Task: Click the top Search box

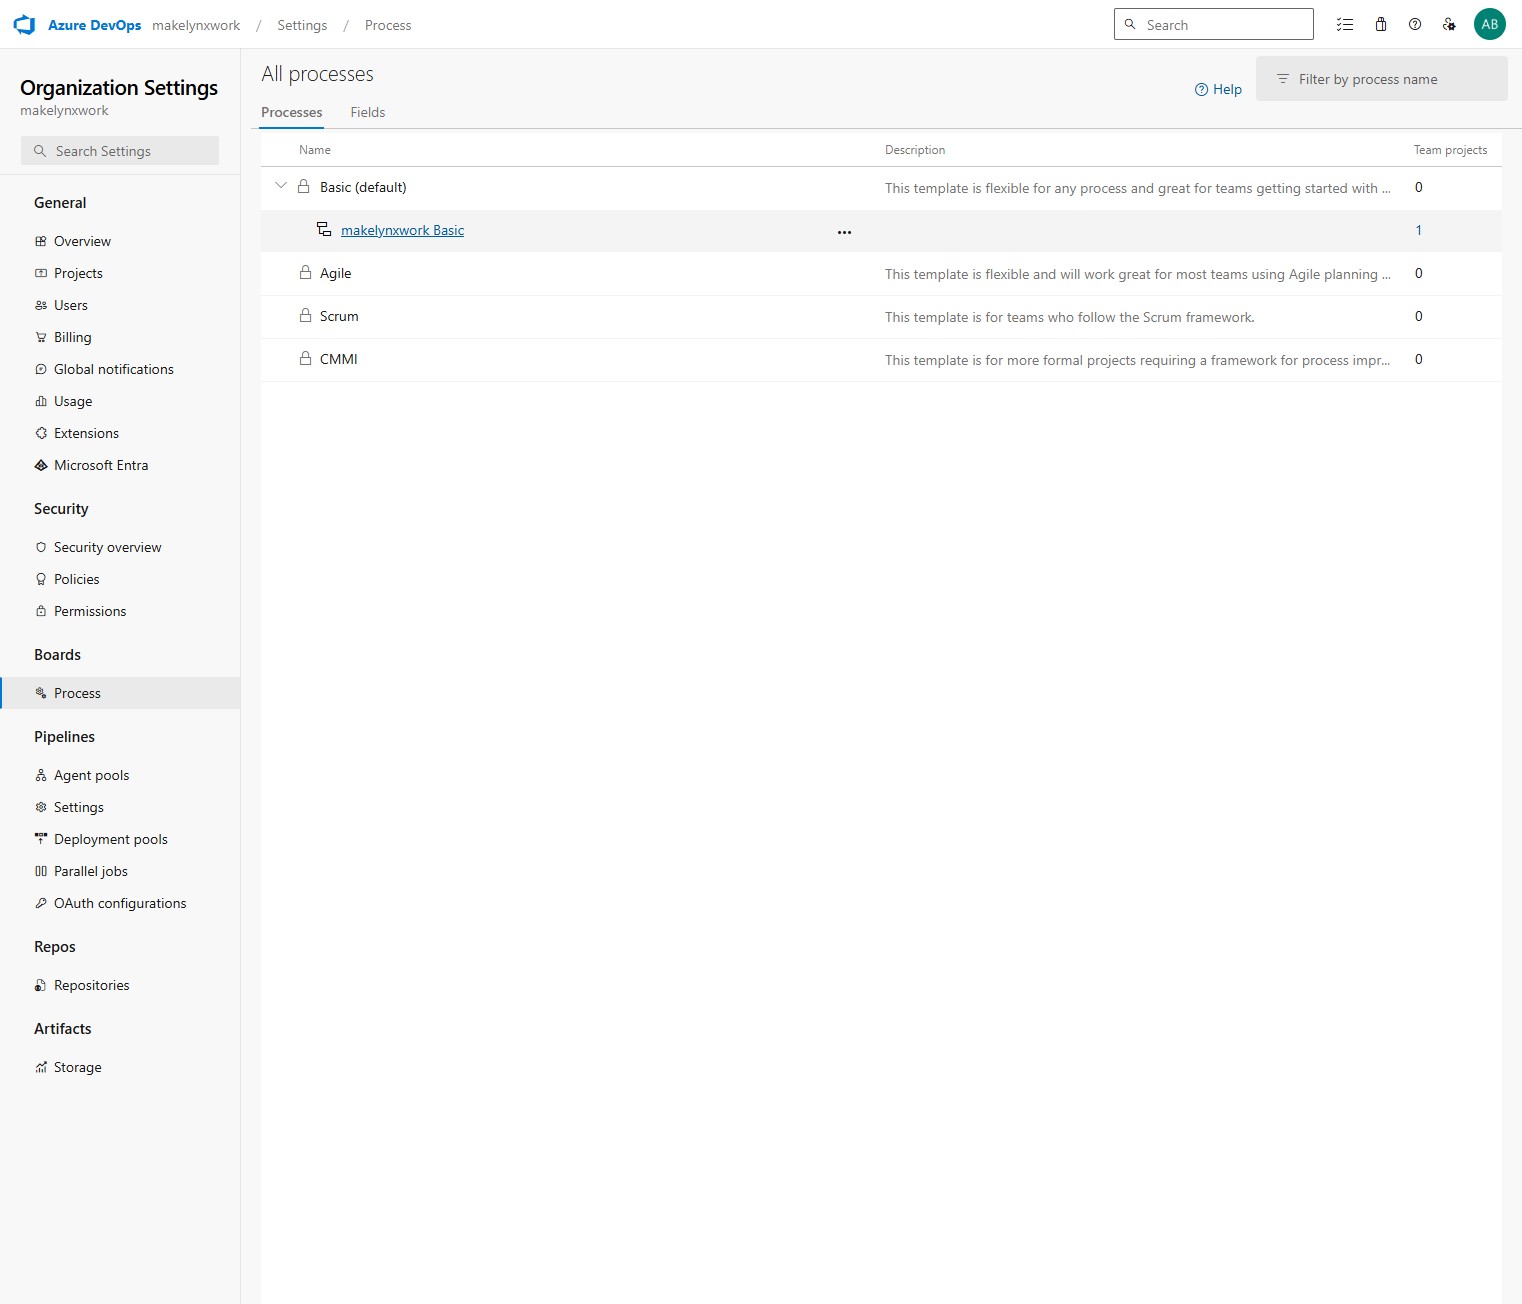Action: [1214, 25]
